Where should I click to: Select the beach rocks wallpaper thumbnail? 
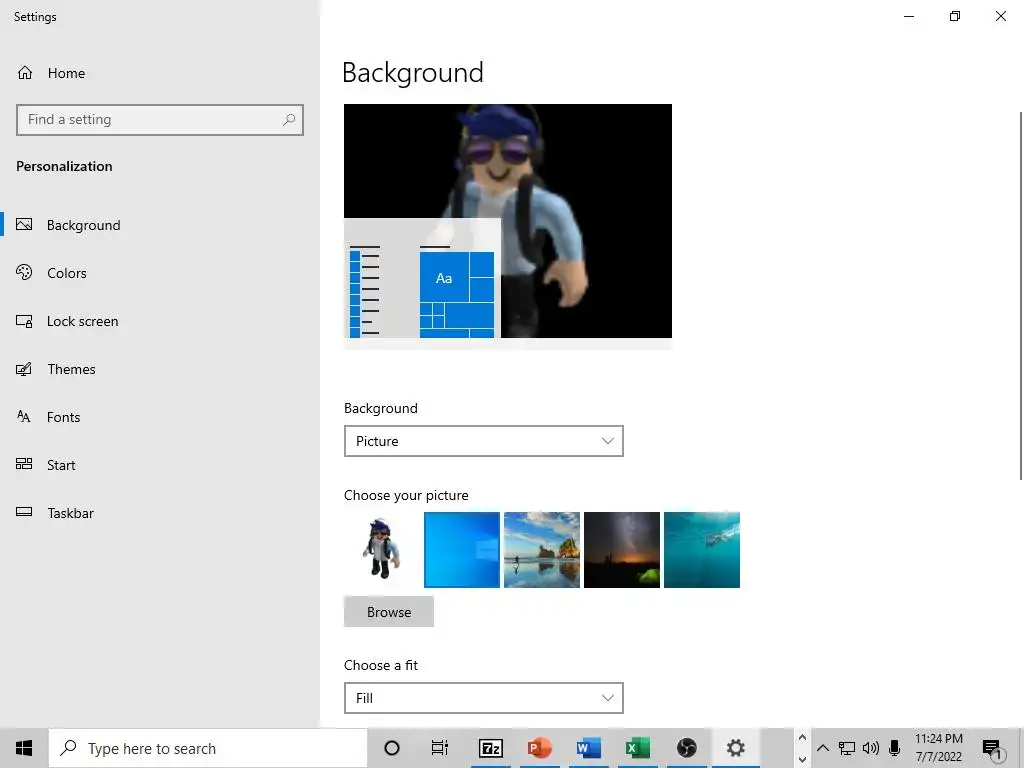coord(542,550)
